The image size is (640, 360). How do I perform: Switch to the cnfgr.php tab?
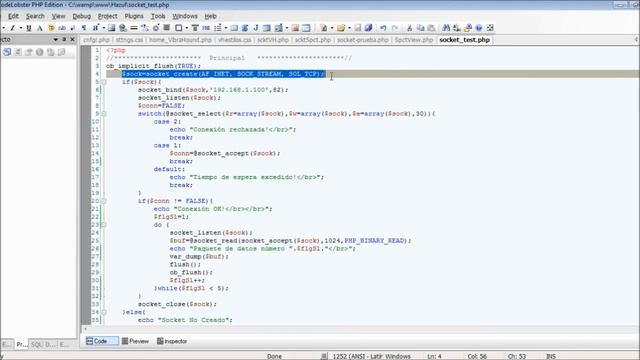tap(96, 40)
